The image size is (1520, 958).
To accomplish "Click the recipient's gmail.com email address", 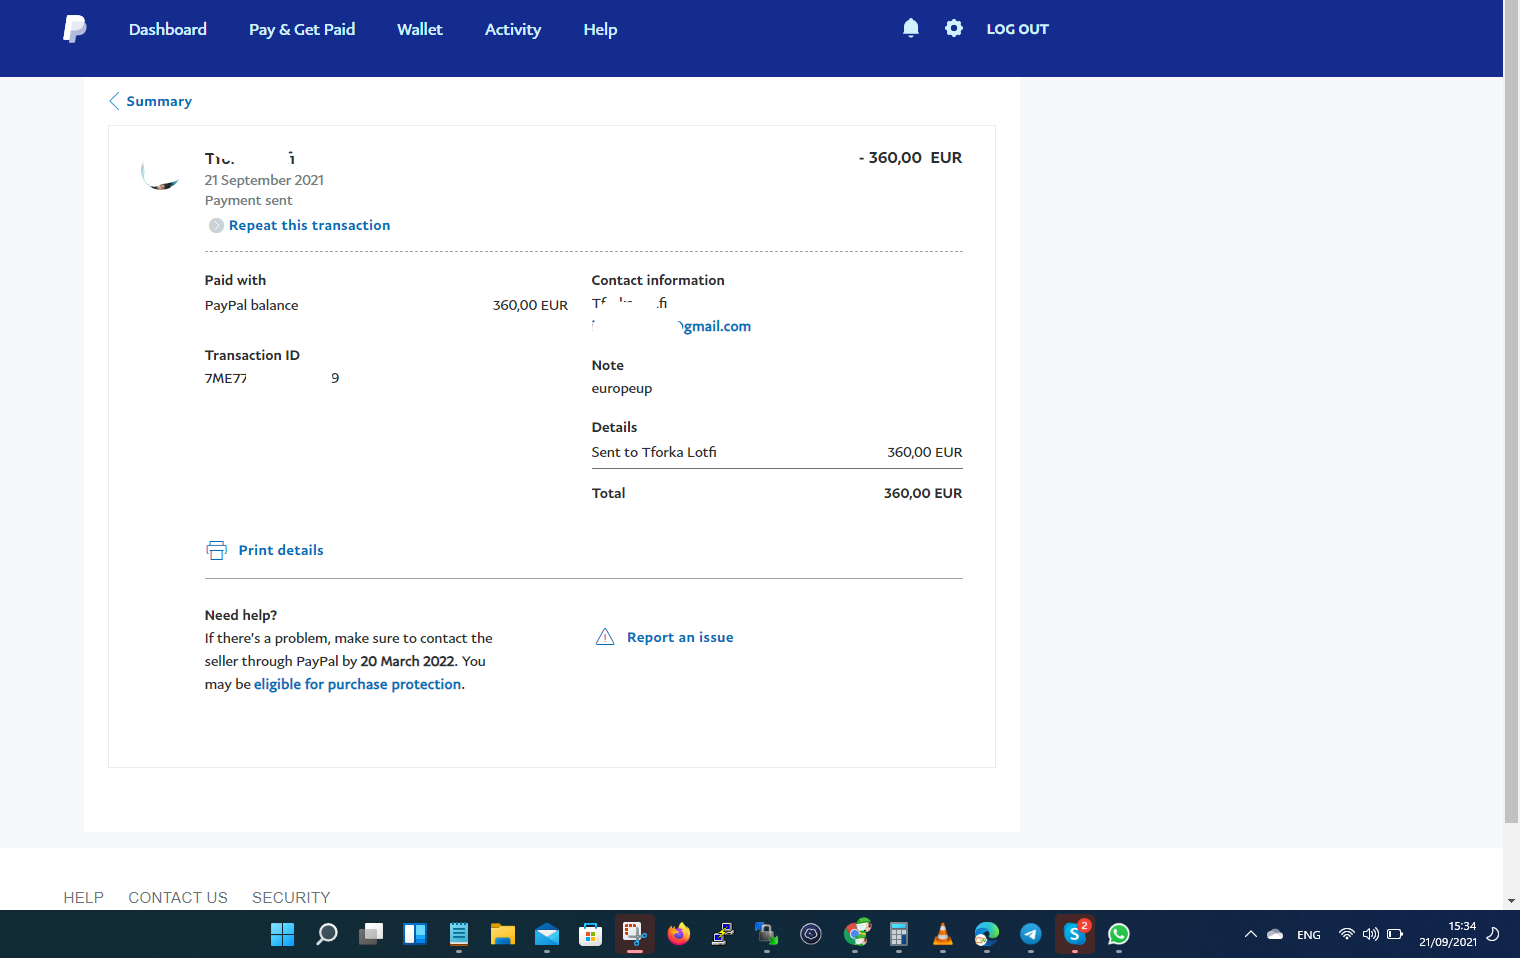I will (671, 326).
